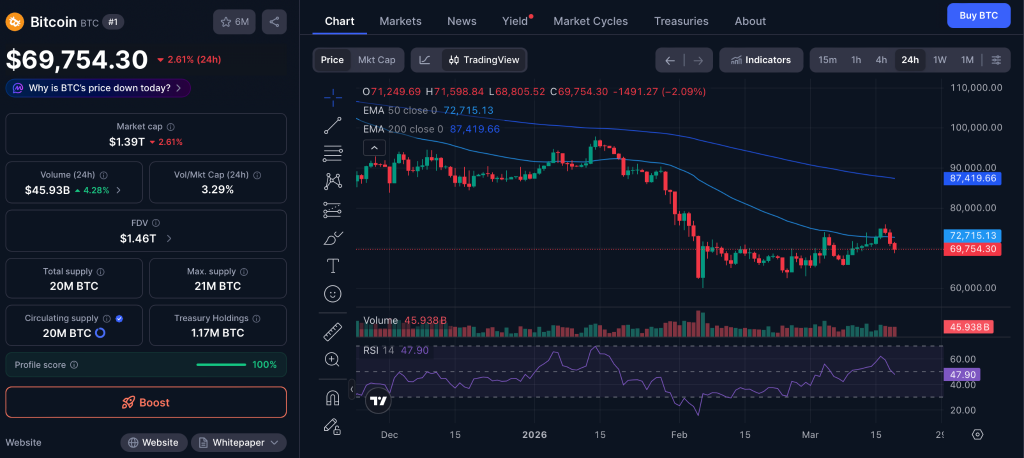Screen dimensions: 1024x458
Task: Open the brush drawing tool
Action: point(333,238)
